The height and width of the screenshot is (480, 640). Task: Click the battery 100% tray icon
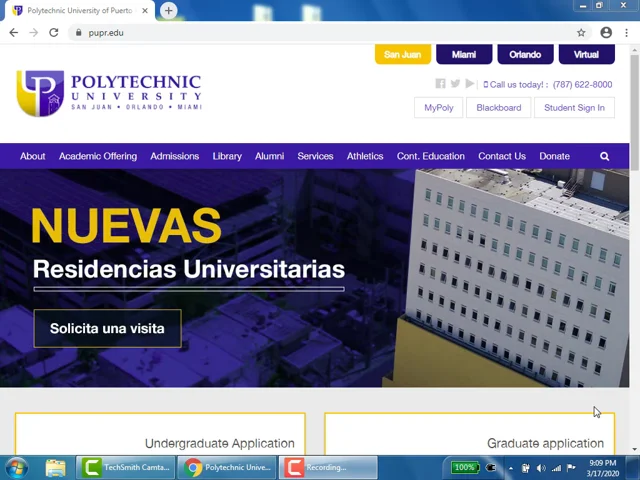pyautogui.click(x=464, y=467)
